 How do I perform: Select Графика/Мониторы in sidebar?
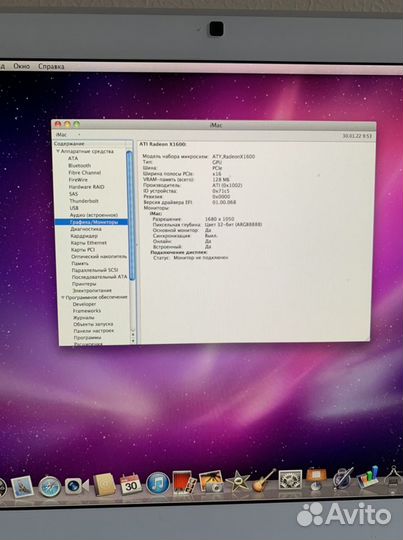[91, 222]
